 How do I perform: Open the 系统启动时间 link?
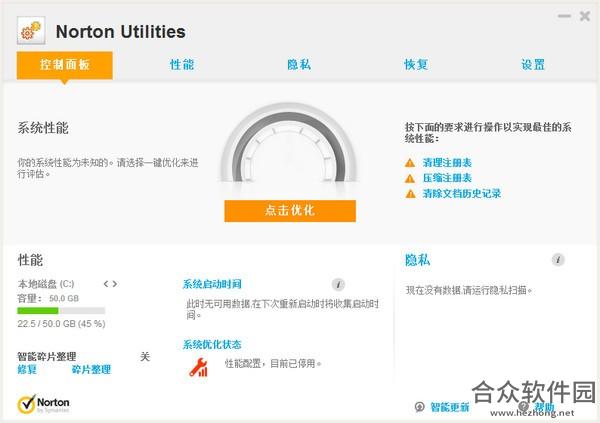[x=212, y=284]
